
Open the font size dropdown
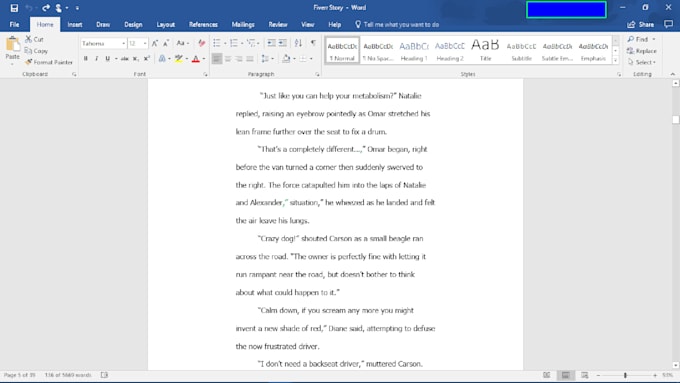pos(145,43)
